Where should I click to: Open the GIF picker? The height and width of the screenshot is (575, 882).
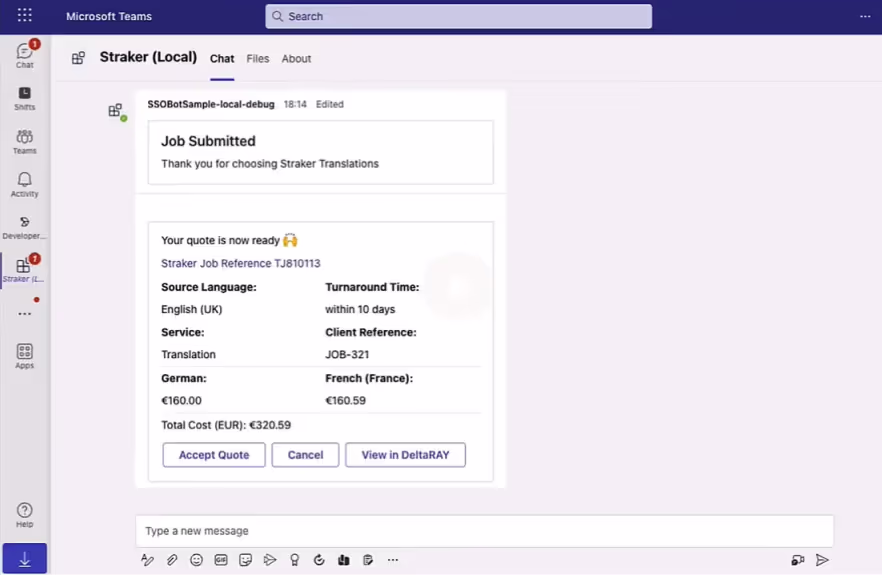tap(221, 560)
